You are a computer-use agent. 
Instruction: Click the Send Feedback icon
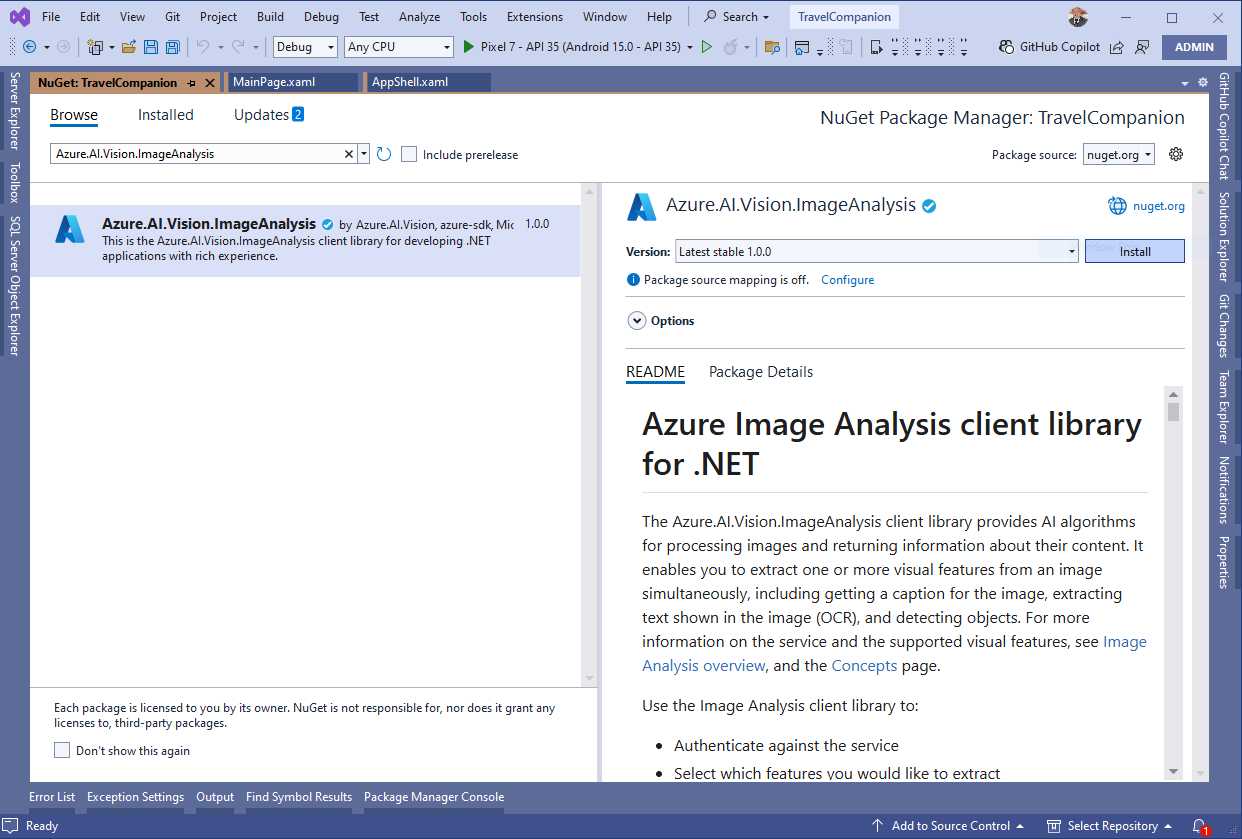click(1142, 47)
